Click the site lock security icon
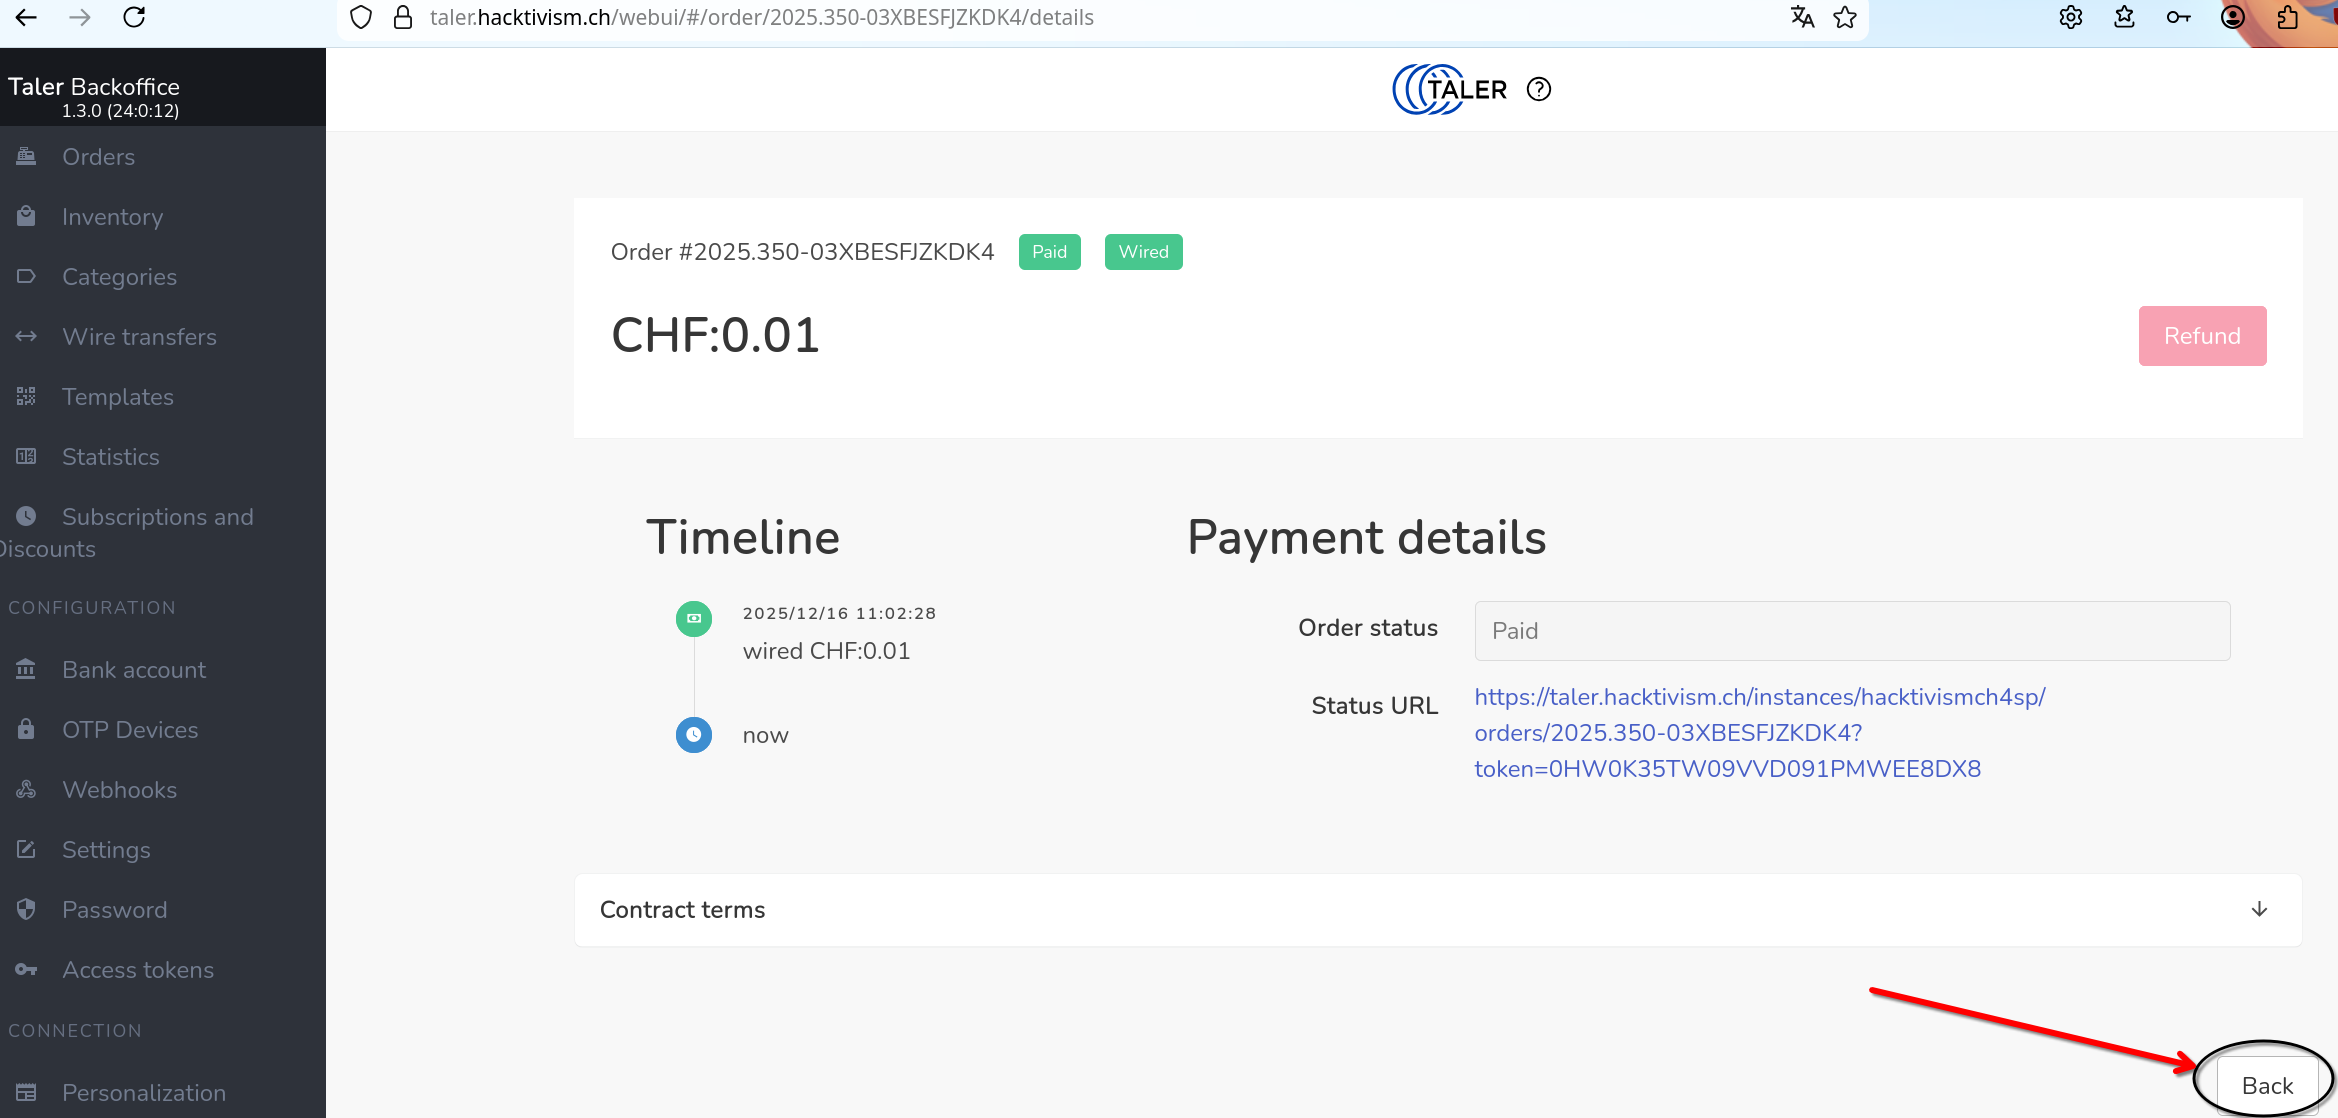The image size is (2338, 1118). pos(403,17)
